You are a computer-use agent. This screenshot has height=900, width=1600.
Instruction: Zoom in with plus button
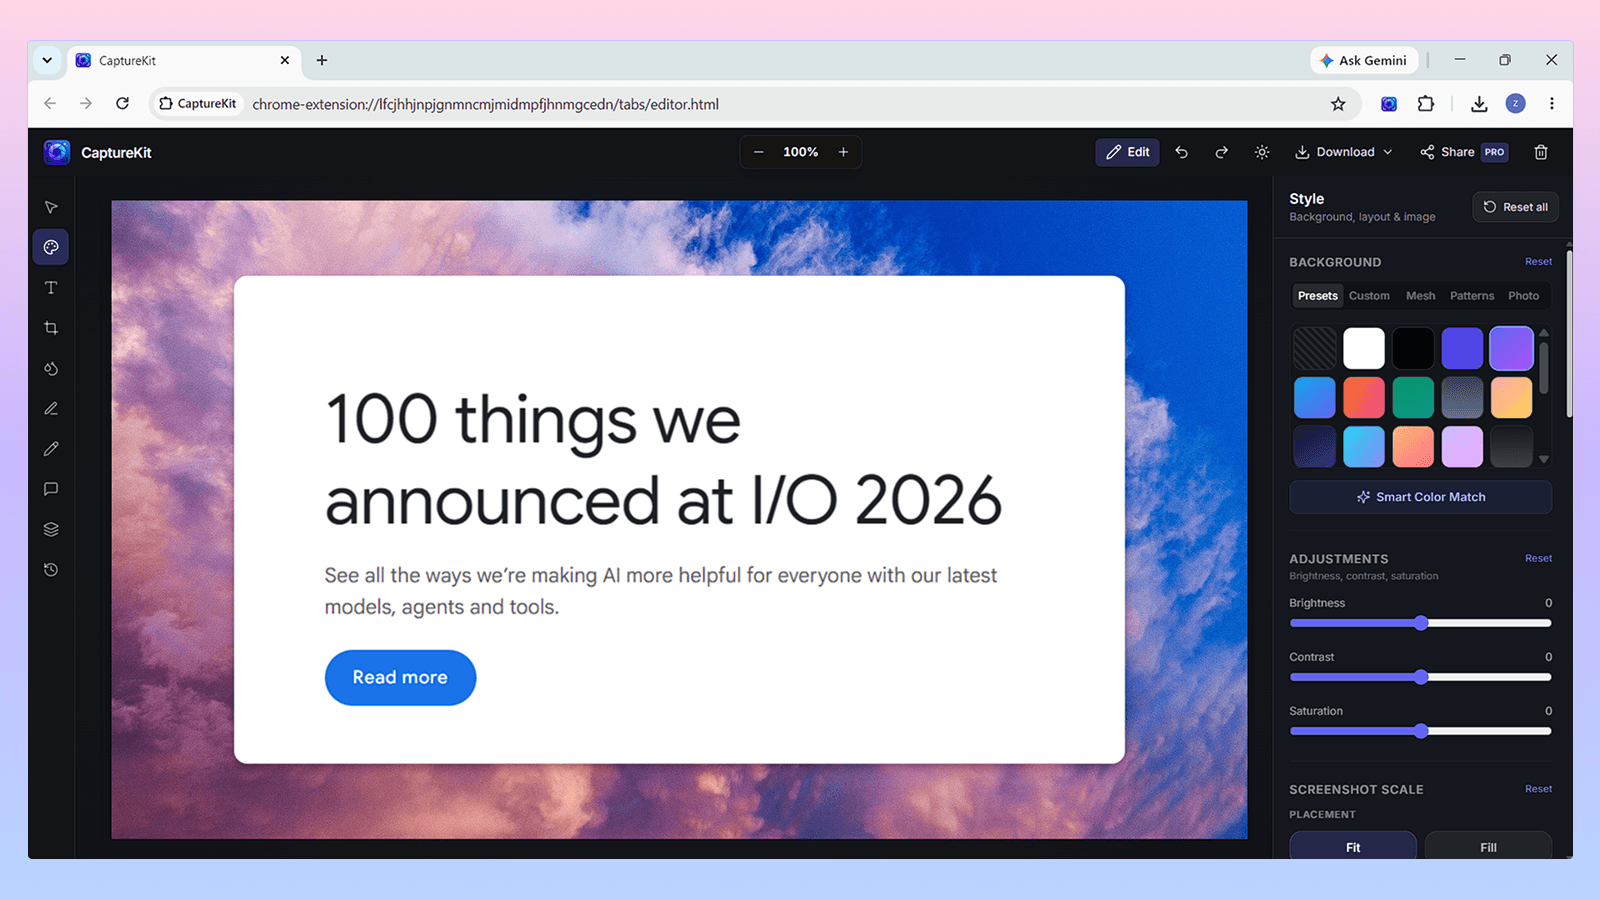[x=843, y=152]
